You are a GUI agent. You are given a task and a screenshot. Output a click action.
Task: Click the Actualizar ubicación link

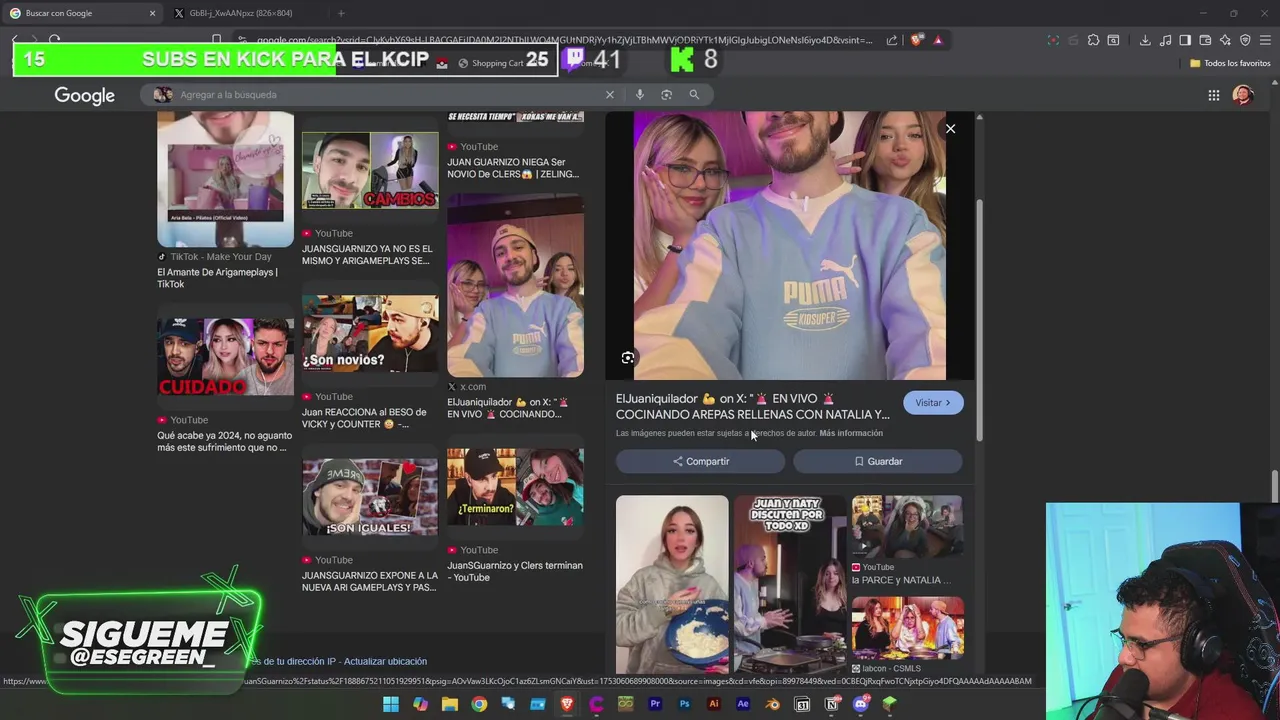[385, 661]
